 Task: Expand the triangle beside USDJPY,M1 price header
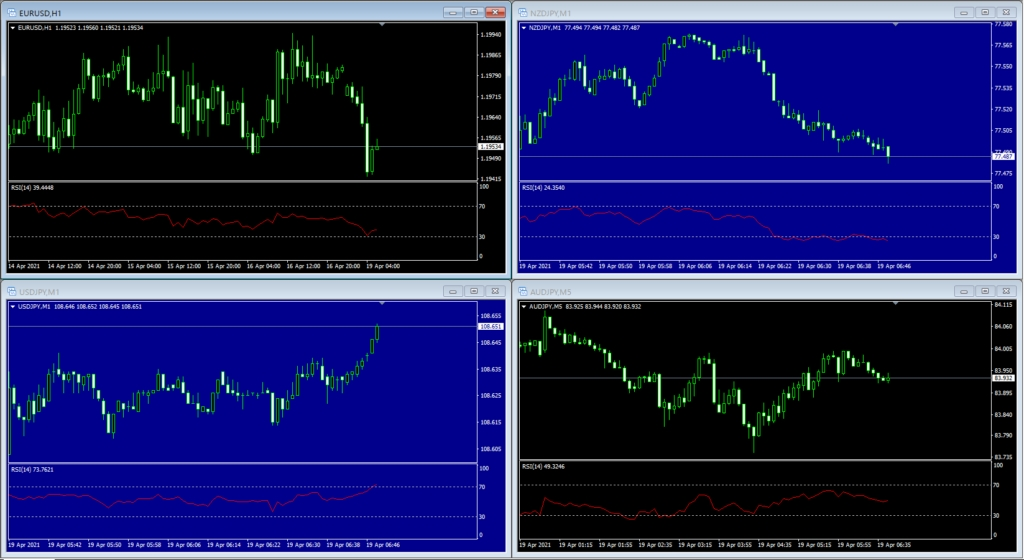tap(13, 306)
